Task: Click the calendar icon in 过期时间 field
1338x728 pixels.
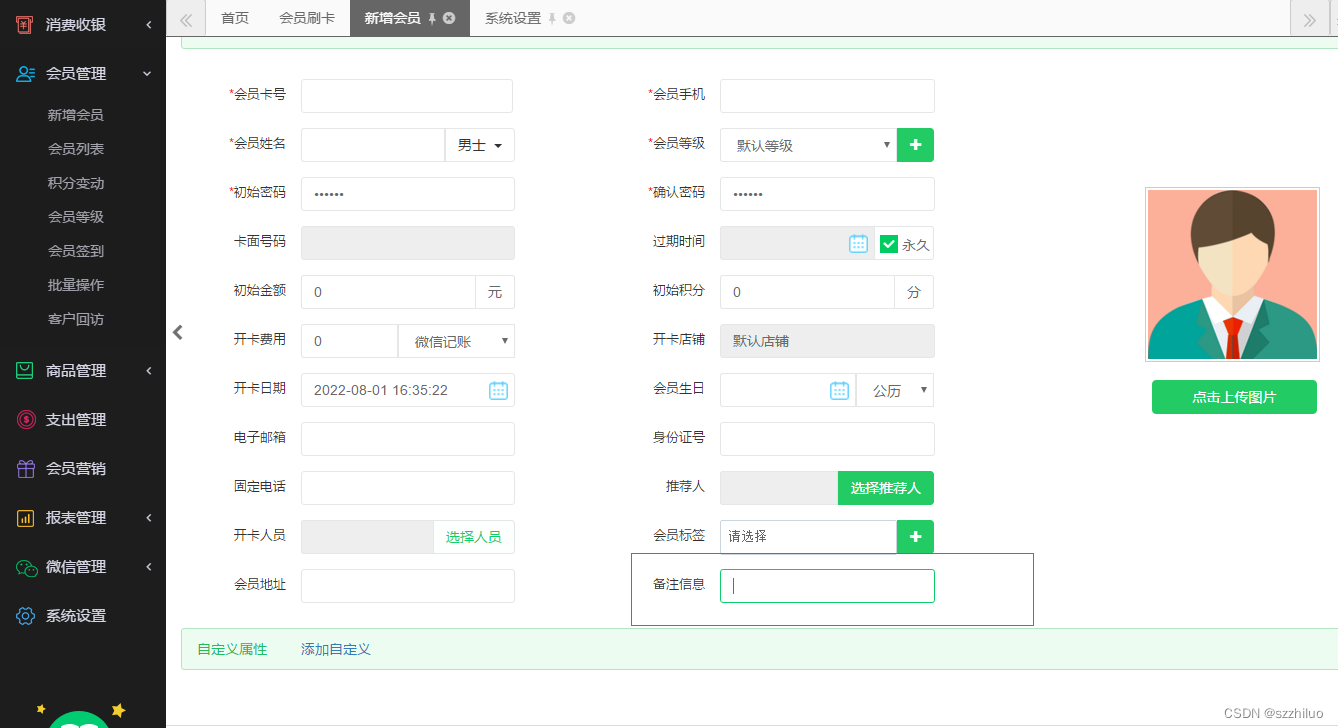Action: (858, 243)
